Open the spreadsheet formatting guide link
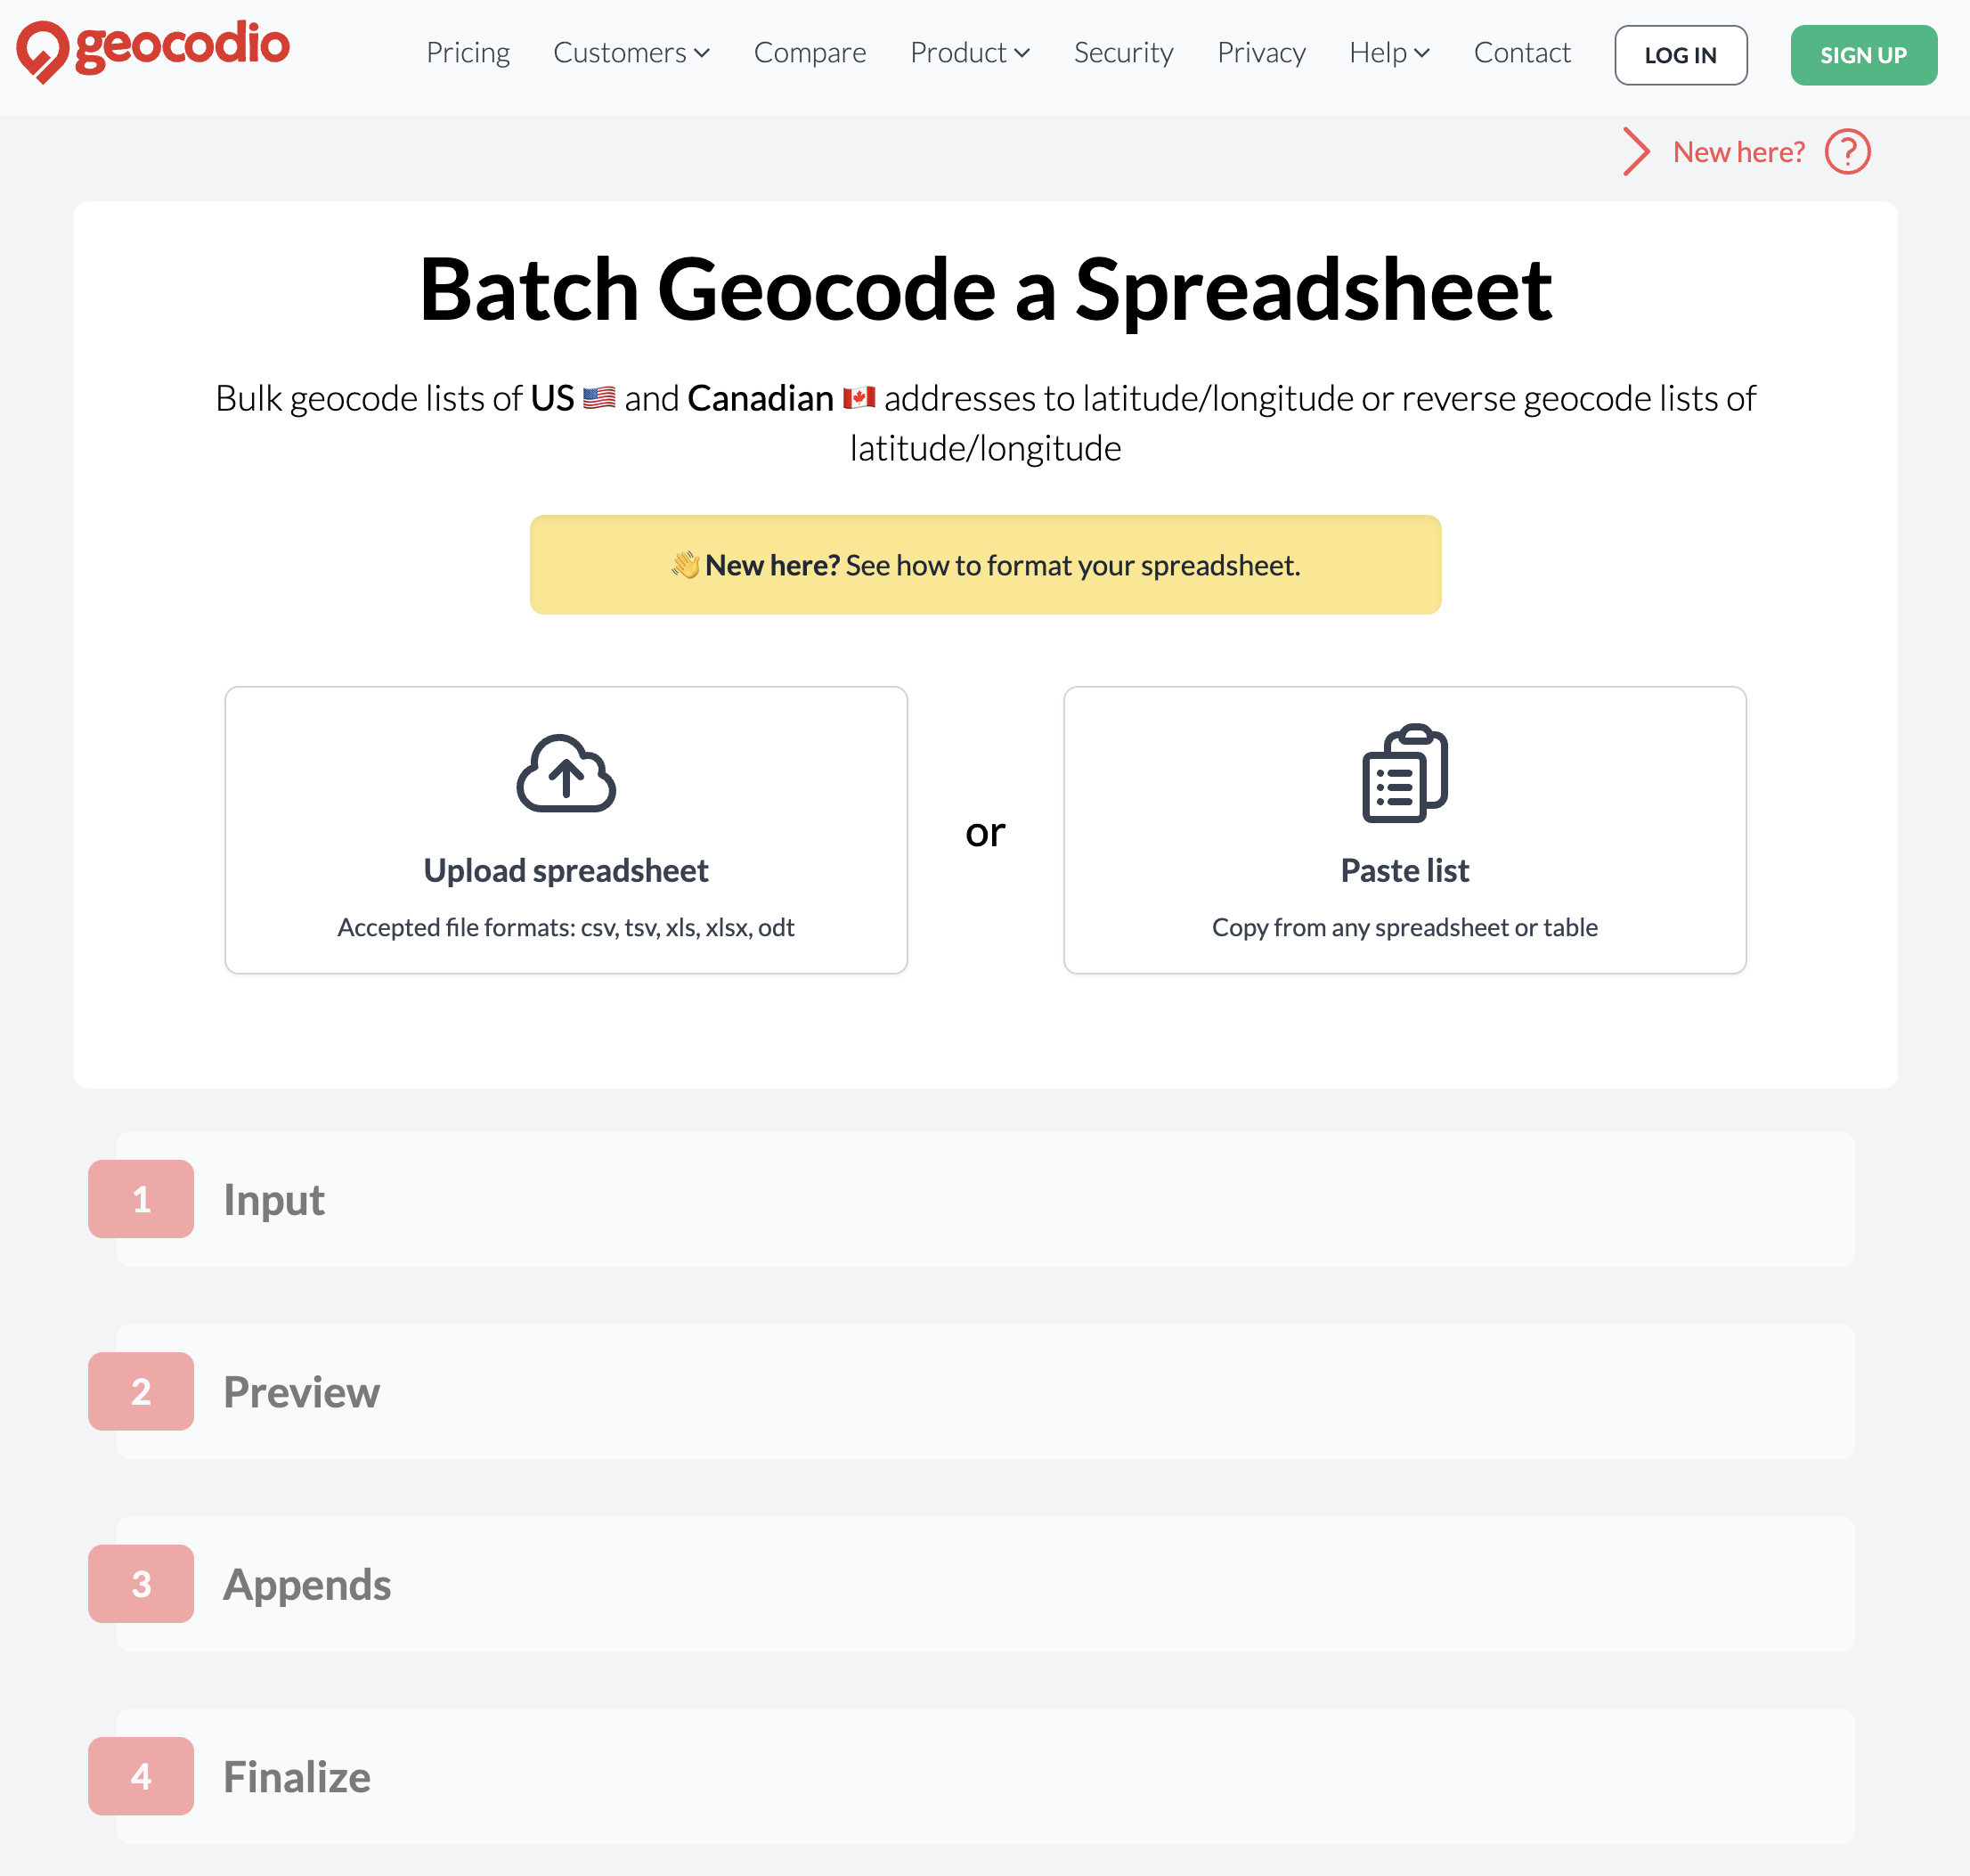The width and height of the screenshot is (1970, 1876). pos(1072,565)
